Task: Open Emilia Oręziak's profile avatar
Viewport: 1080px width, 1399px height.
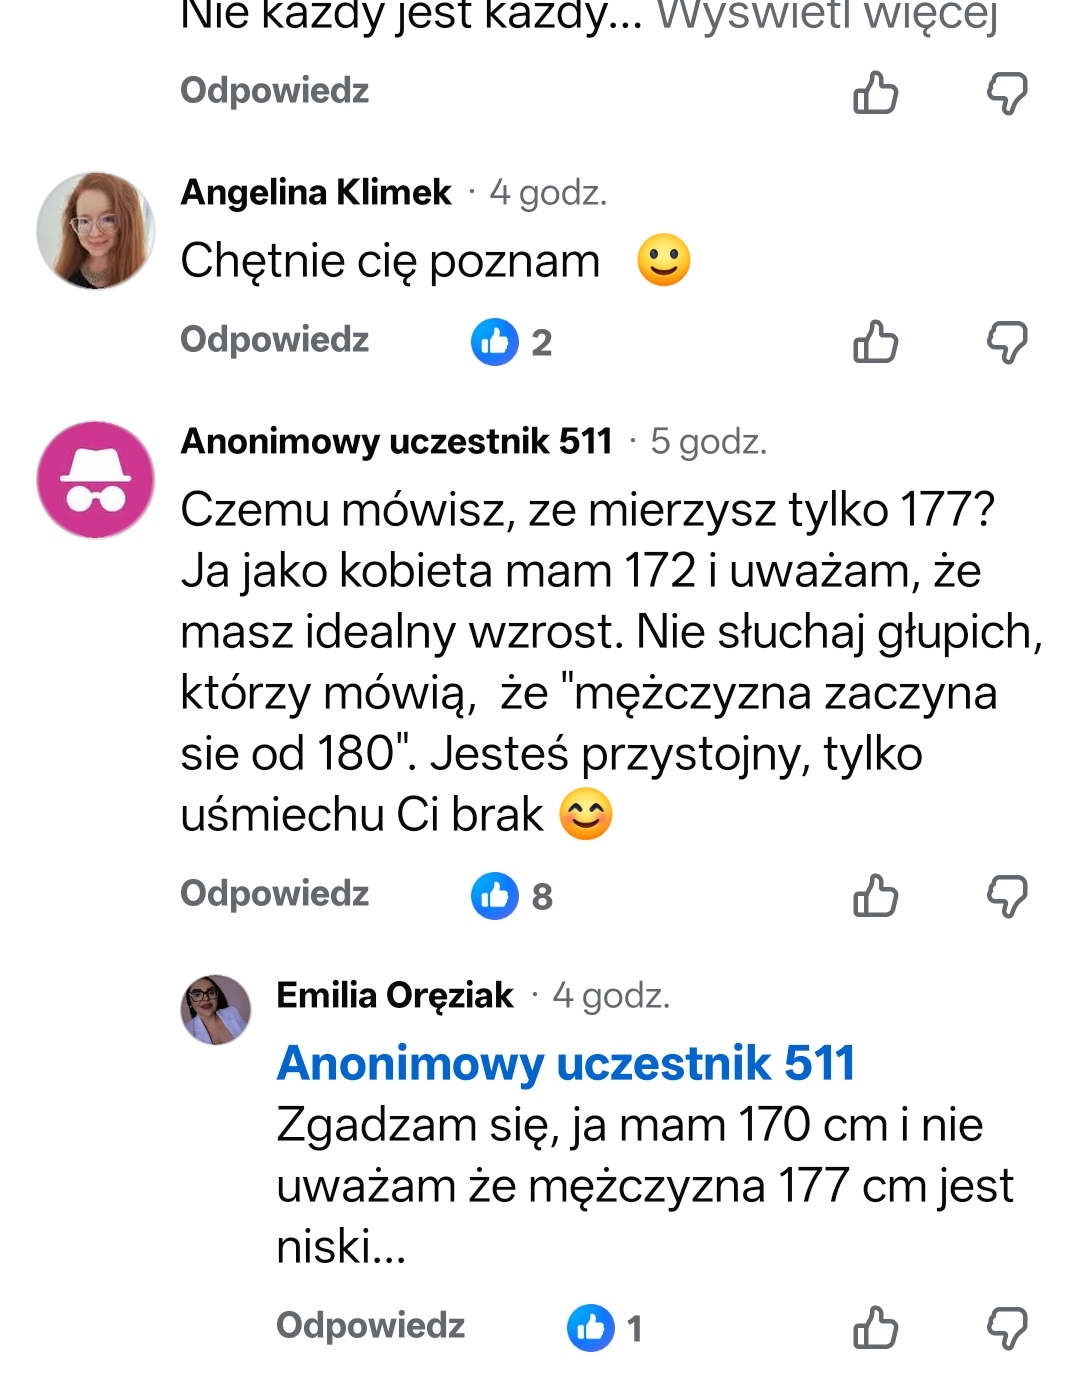Action: (x=215, y=1009)
